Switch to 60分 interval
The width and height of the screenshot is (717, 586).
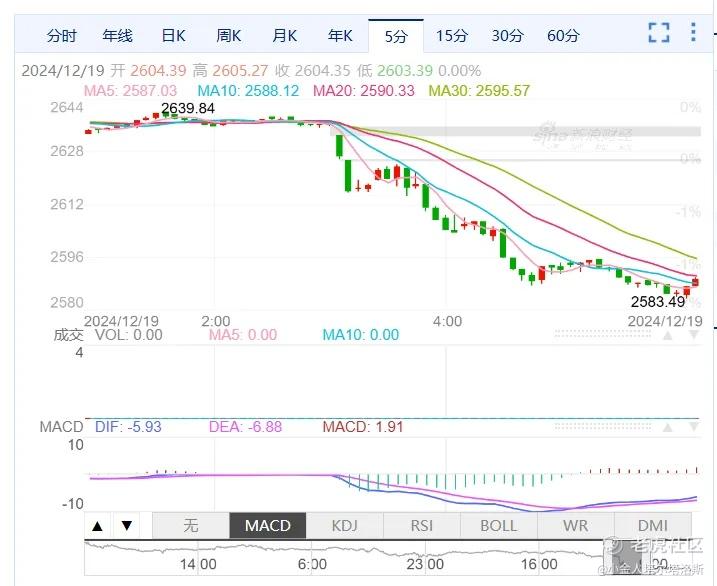pyautogui.click(x=563, y=36)
